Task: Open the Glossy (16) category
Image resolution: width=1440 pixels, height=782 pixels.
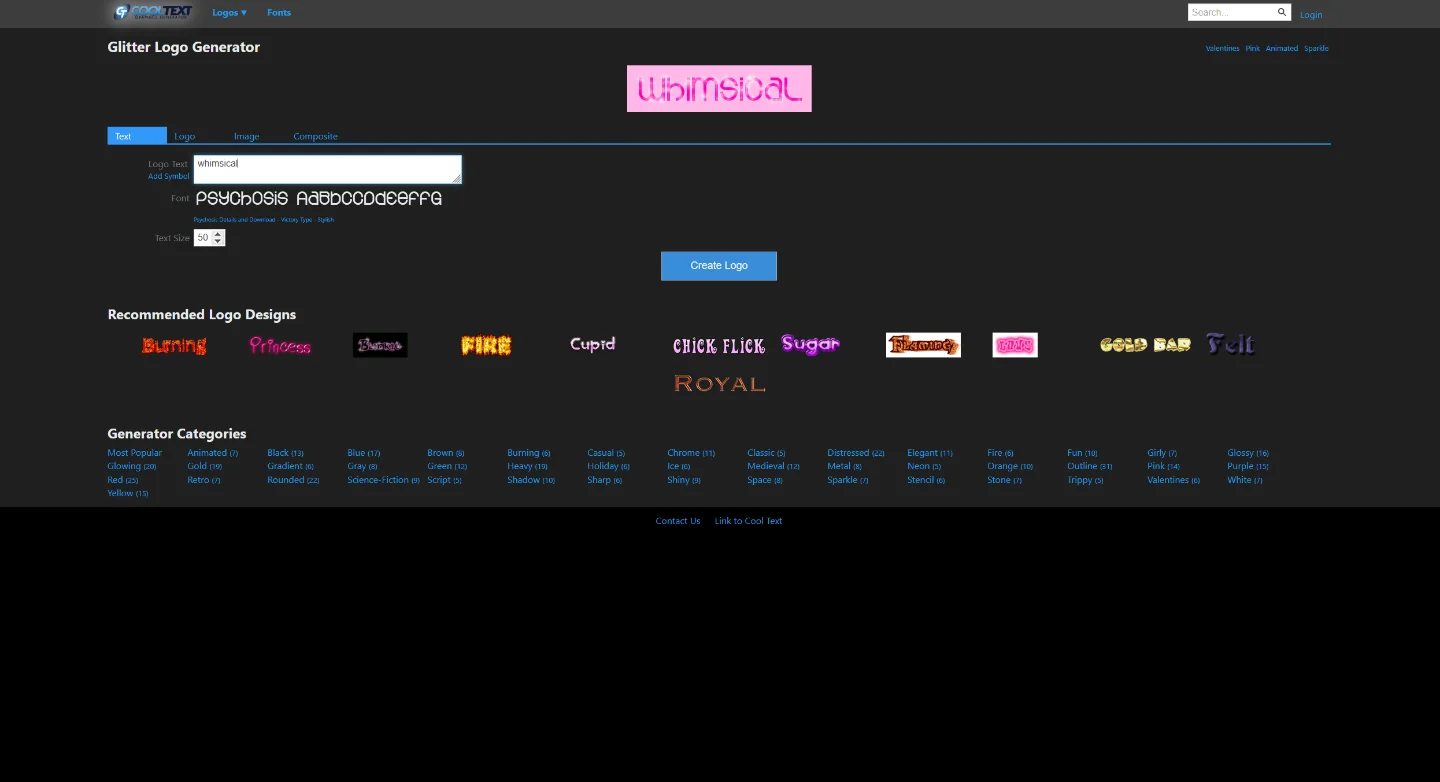Action: [1248, 453]
